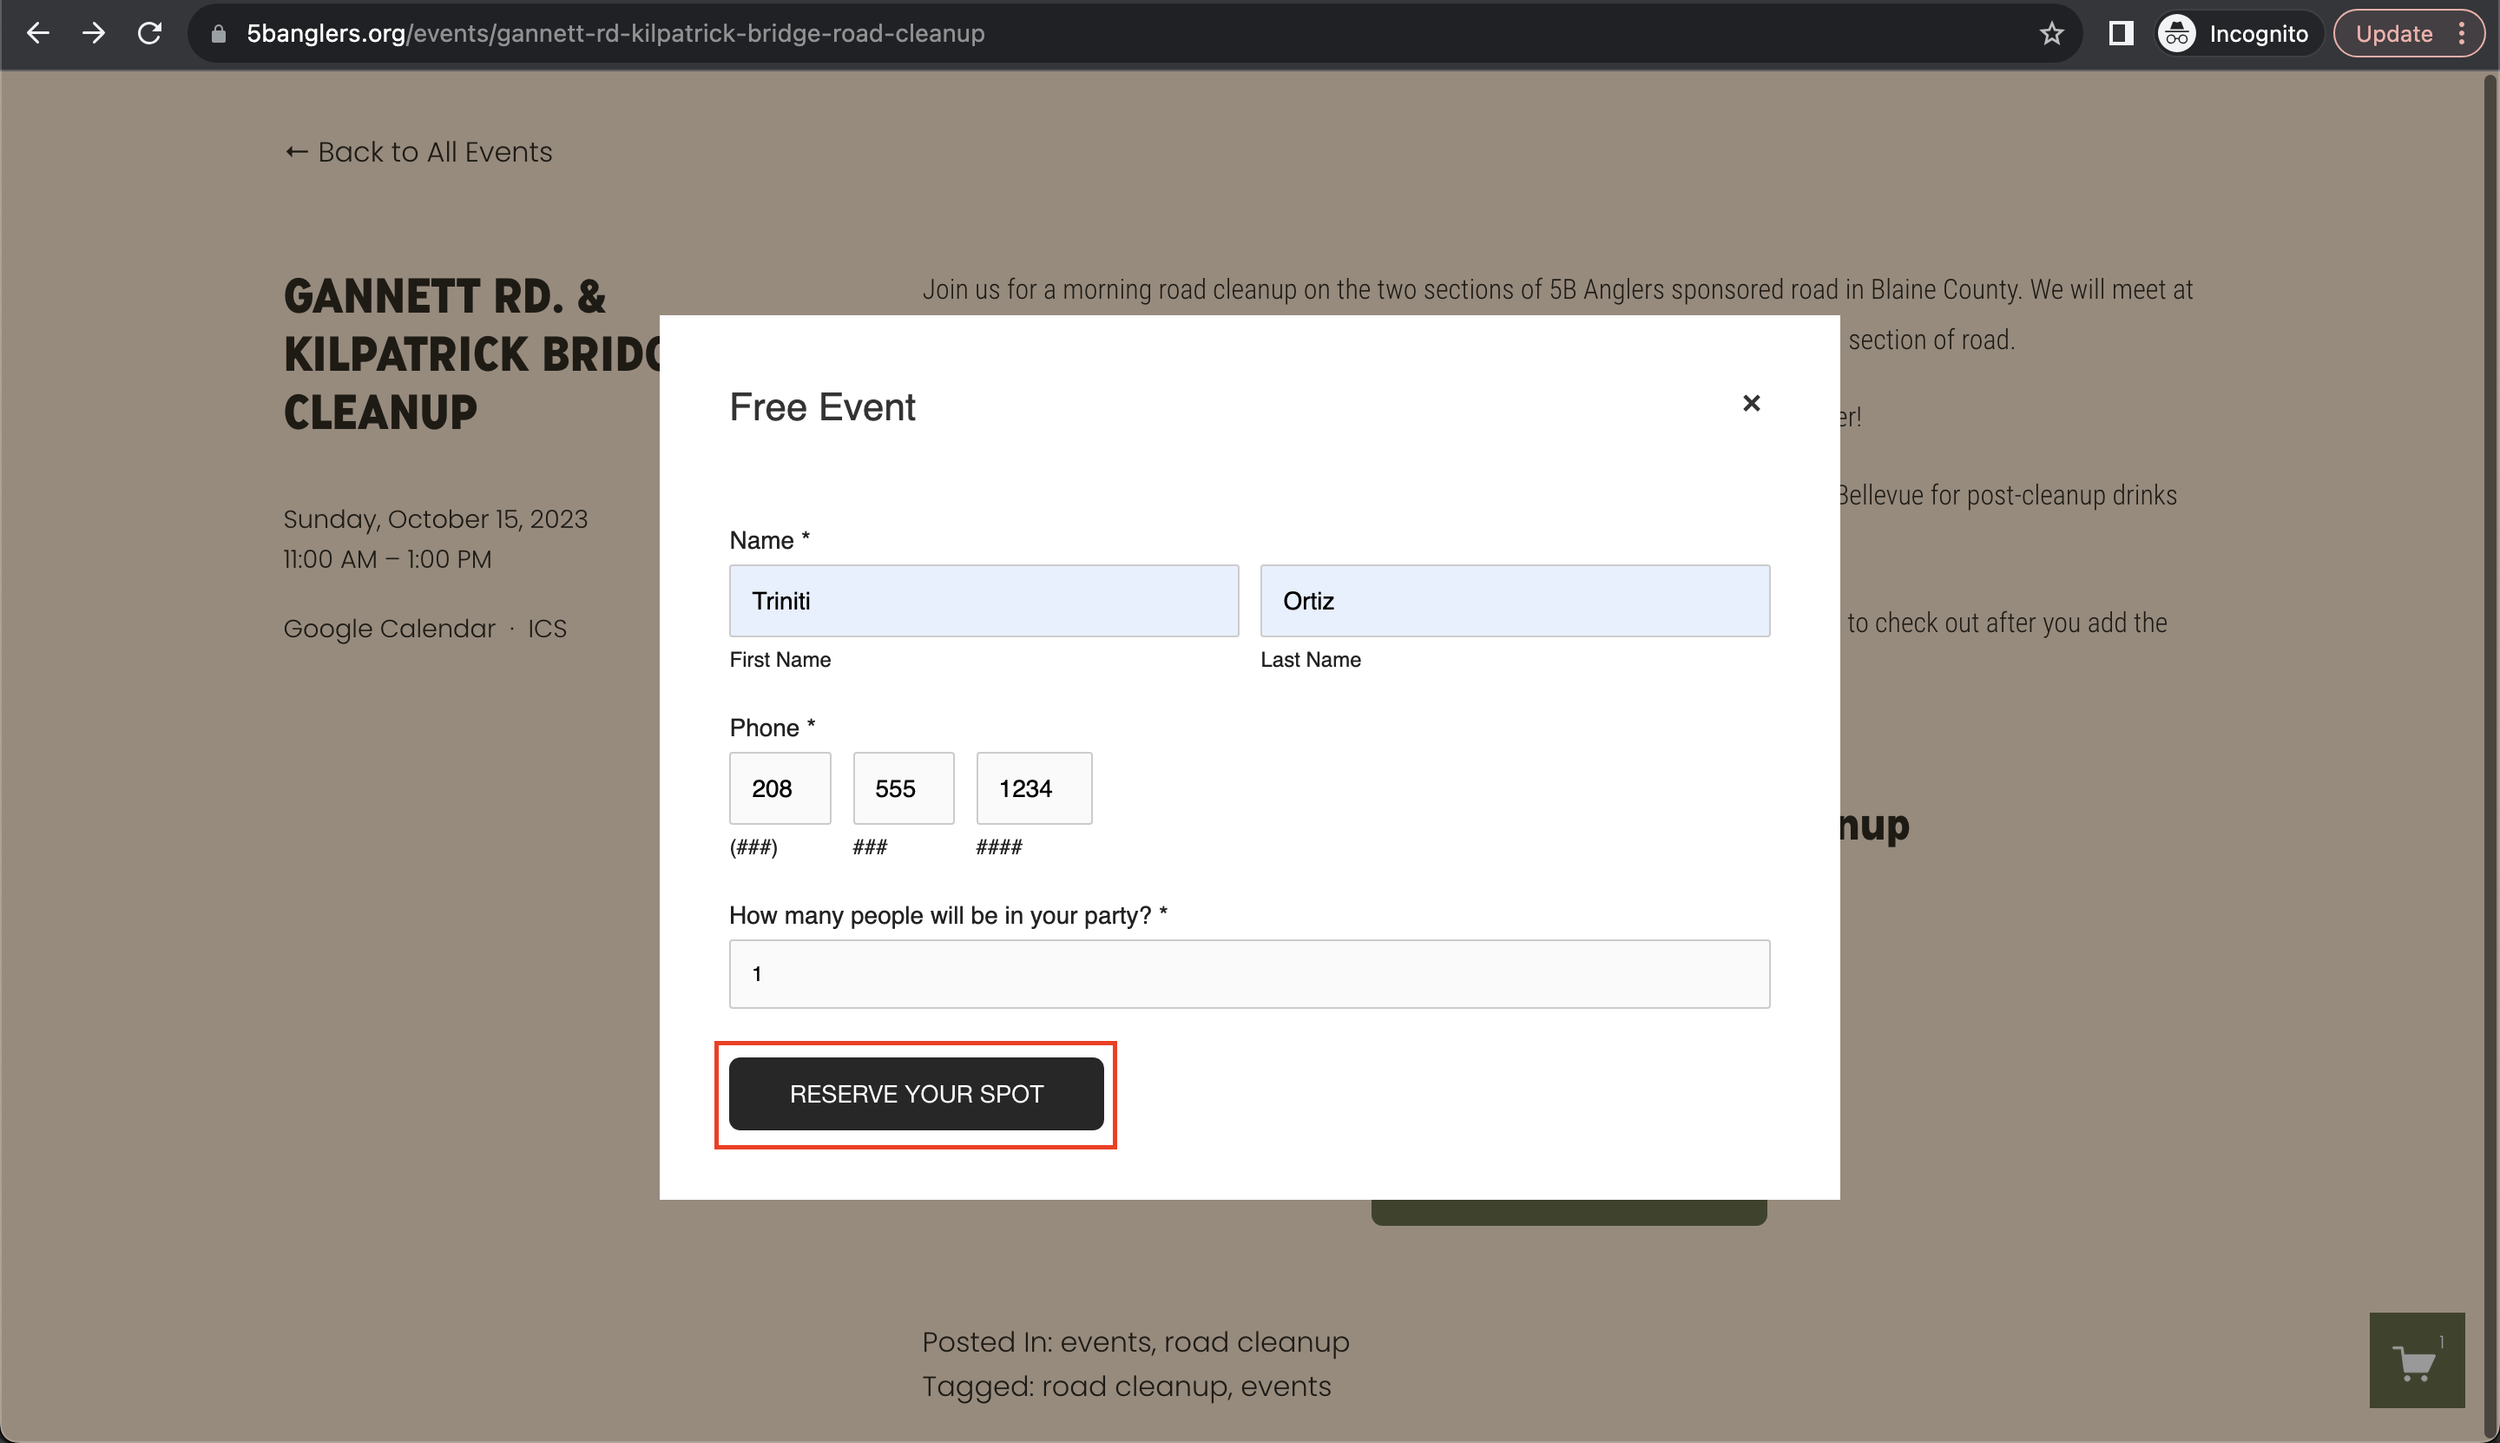Screen dimensions: 2500x1443
Task: Click the browser back arrow
Action: pyautogui.click(x=38, y=33)
